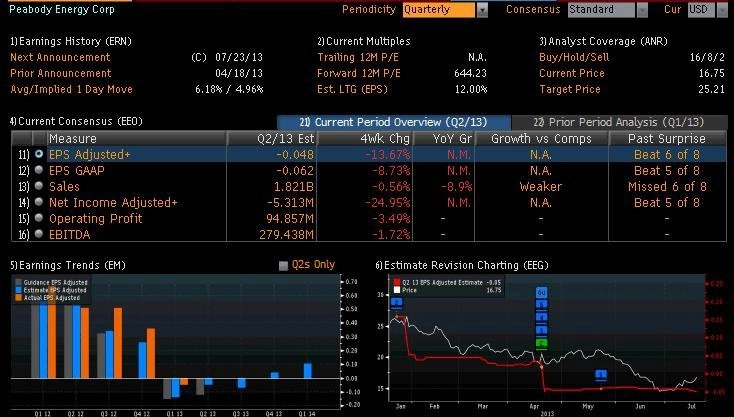The width and height of the screenshot is (734, 417).
Task: Open 1) Earnings History (ERN)
Action: pyautogui.click(x=71, y=41)
